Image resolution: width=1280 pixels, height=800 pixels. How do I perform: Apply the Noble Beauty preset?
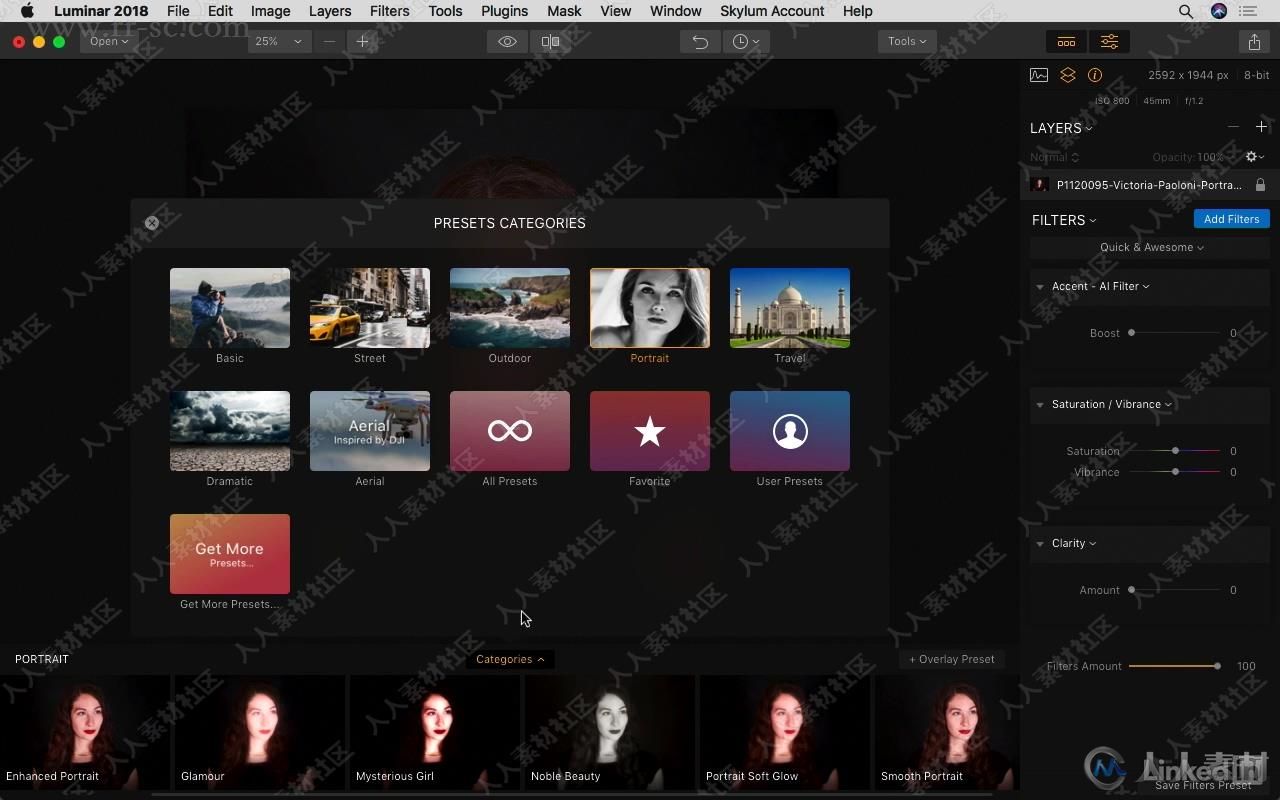tap(610, 732)
